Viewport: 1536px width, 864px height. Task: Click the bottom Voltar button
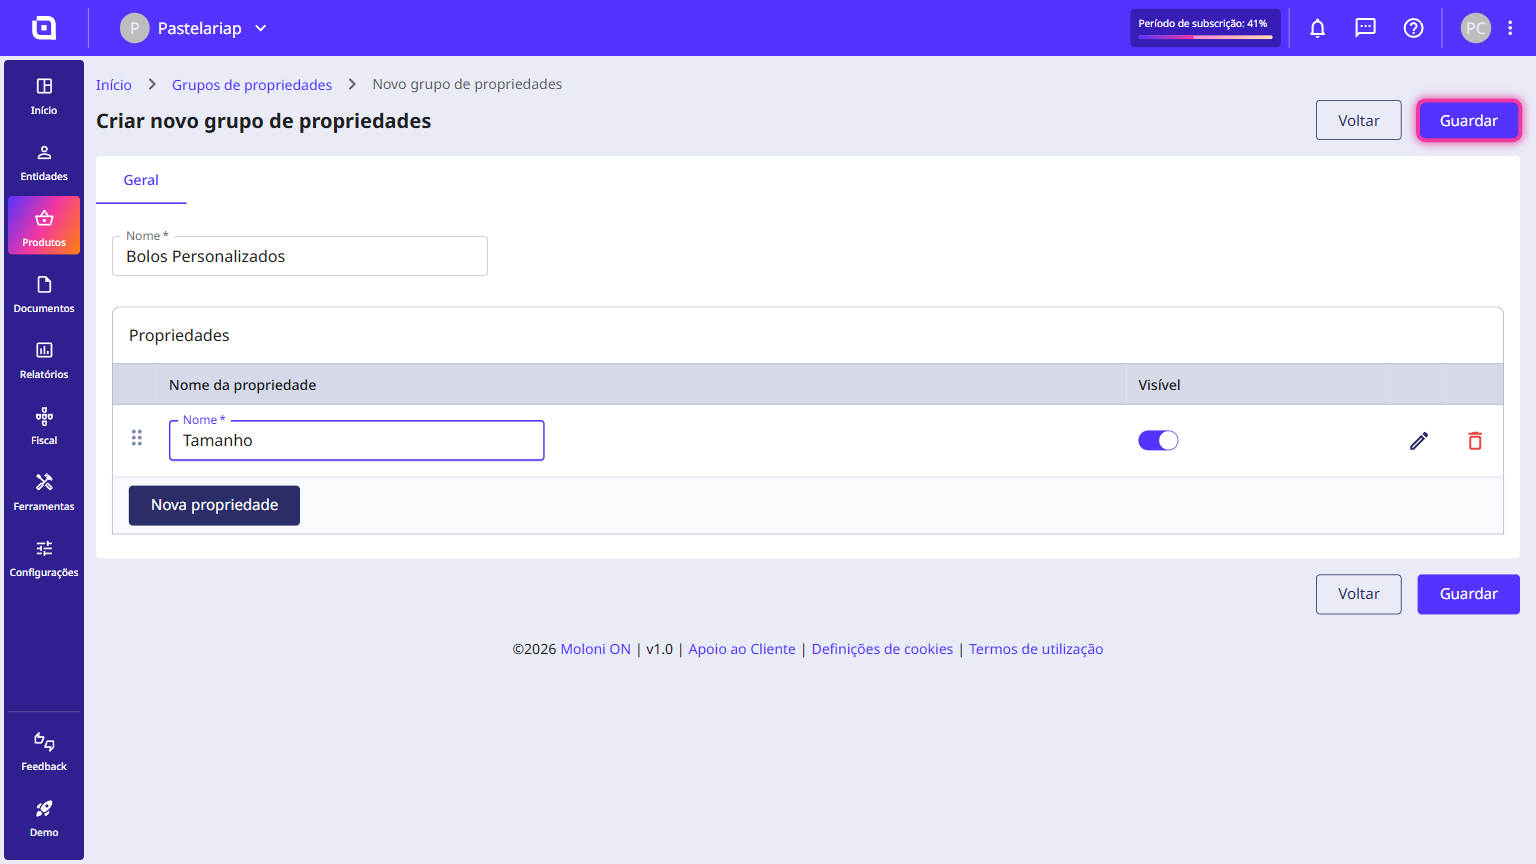click(1359, 594)
